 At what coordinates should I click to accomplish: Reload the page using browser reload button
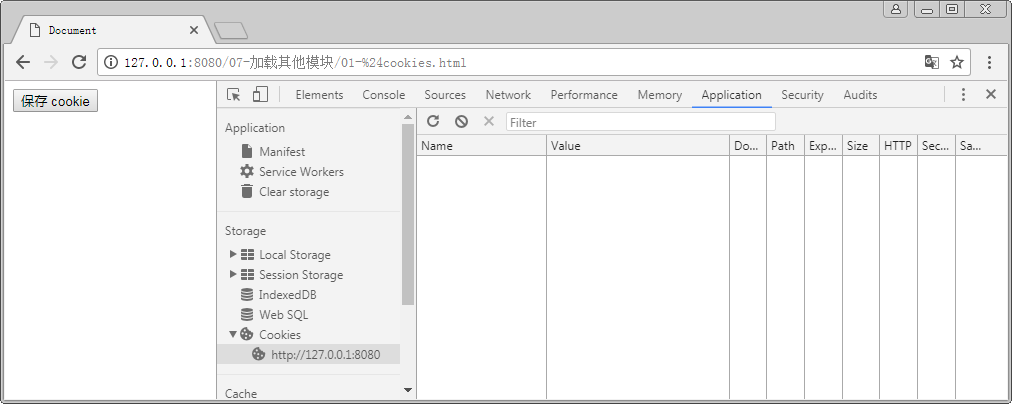79,62
